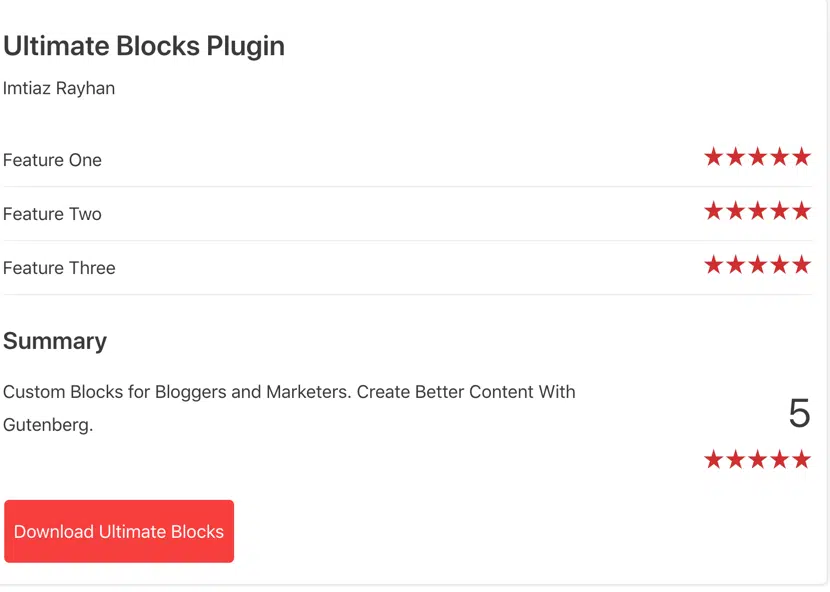Select the second star of Feature Two

[x=736, y=211]
